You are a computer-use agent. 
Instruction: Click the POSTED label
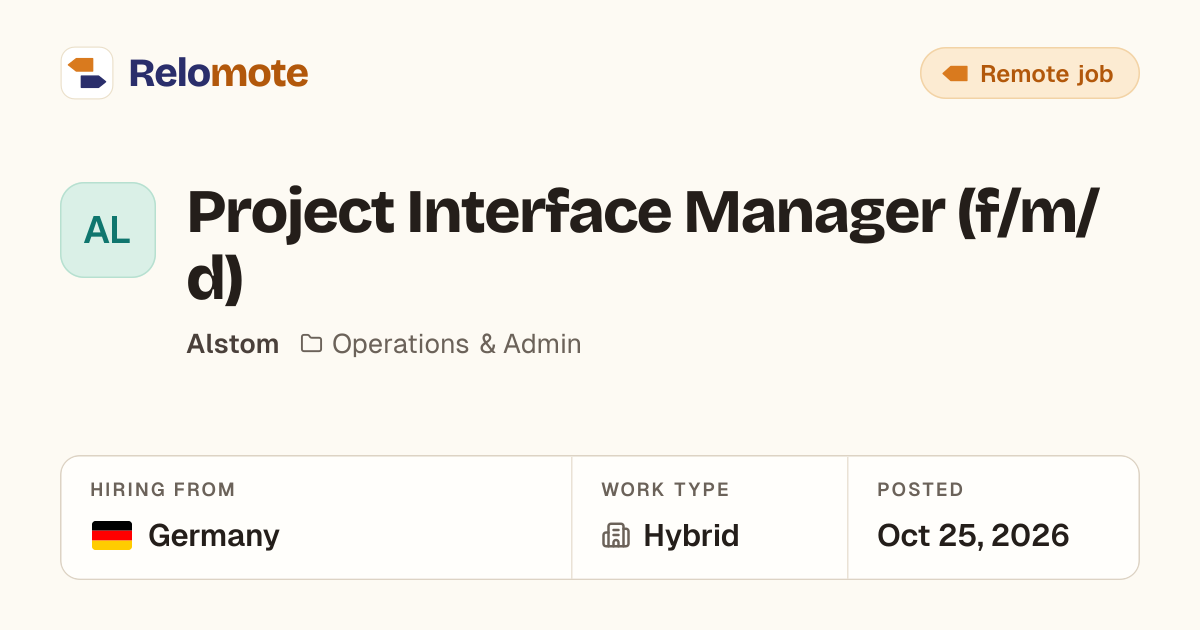920,490
